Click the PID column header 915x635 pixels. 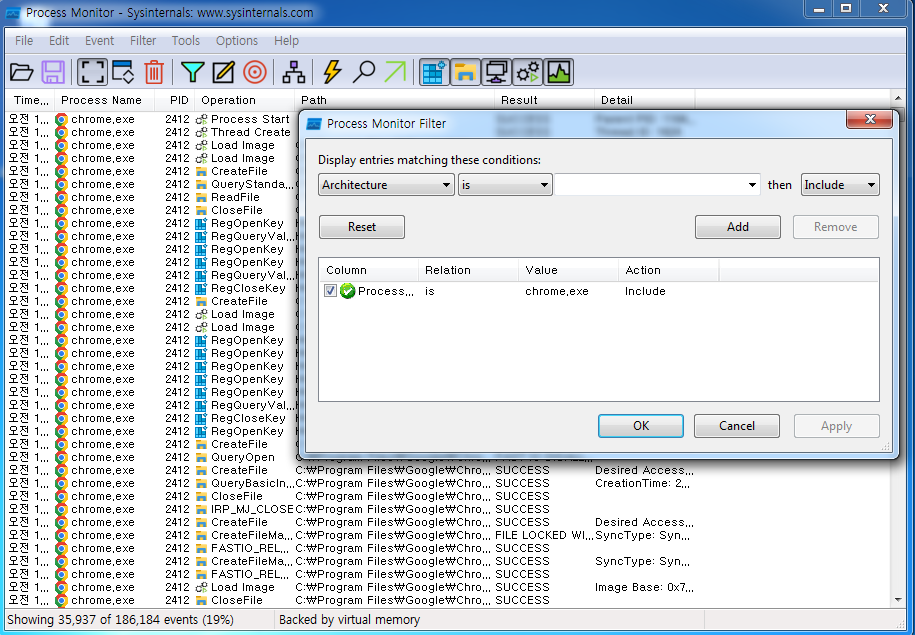coord(175,100)
